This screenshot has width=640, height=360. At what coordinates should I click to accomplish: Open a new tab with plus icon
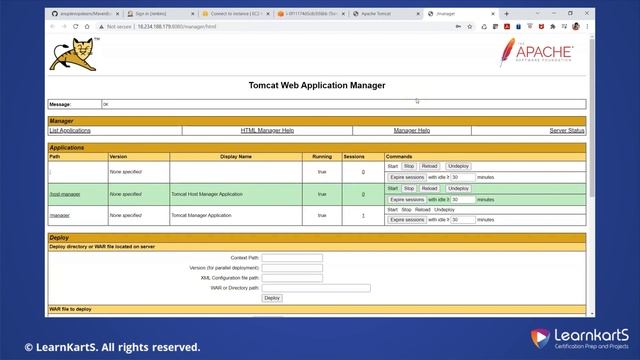[x=507, y=13]
